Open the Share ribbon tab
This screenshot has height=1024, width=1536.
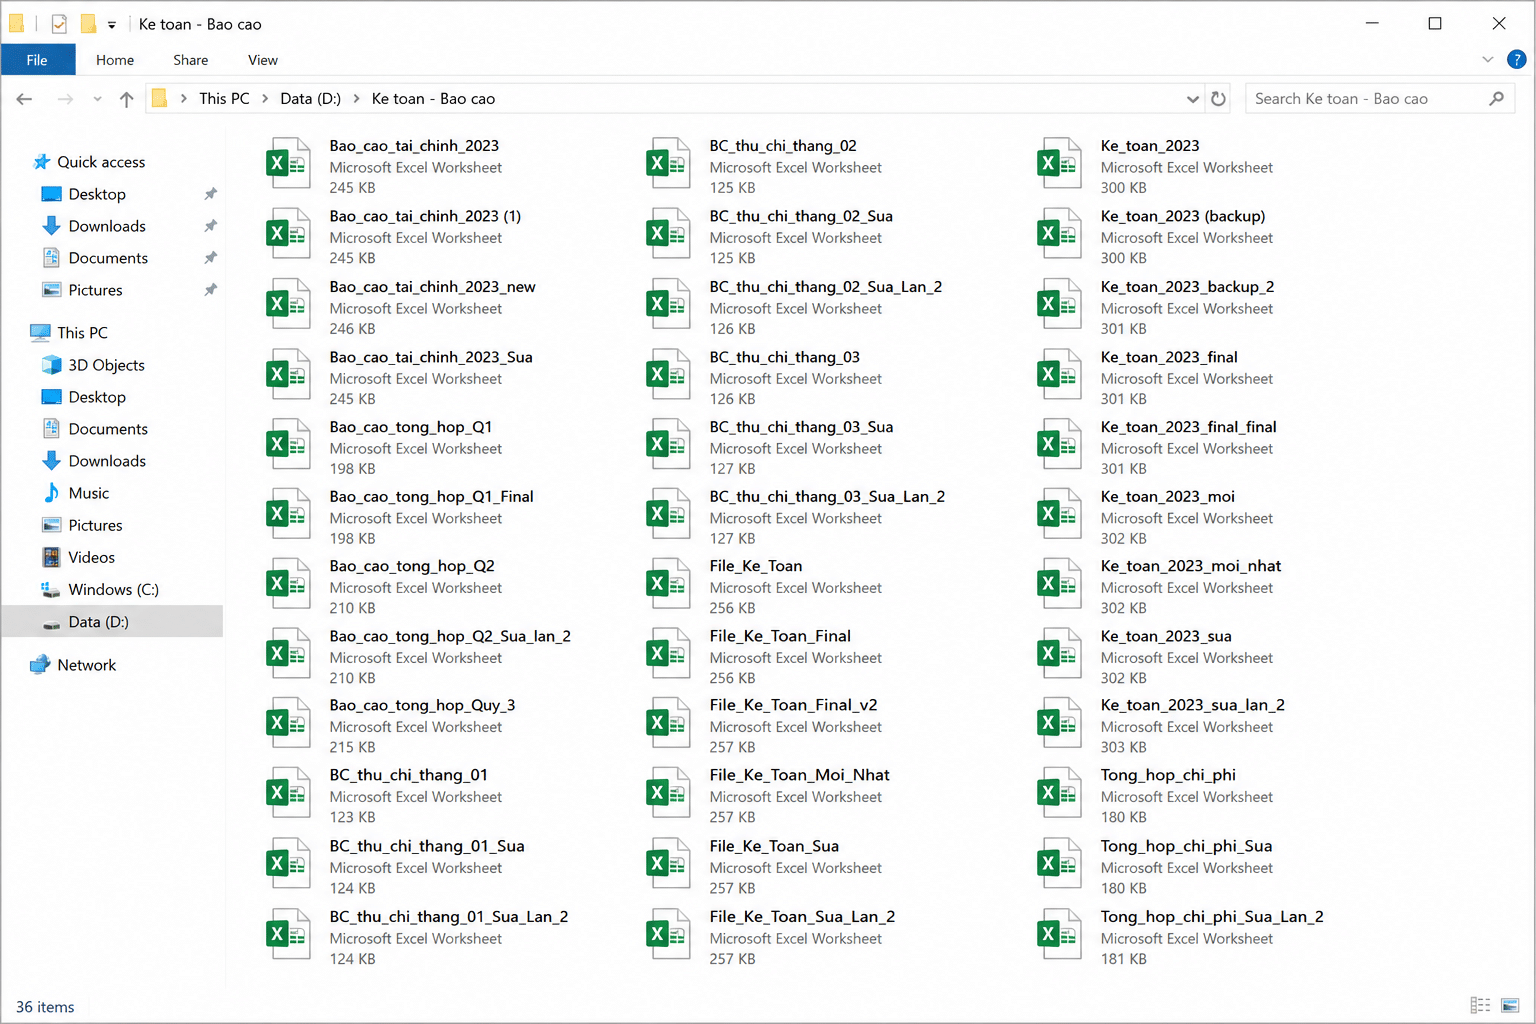tap(190, 60)
